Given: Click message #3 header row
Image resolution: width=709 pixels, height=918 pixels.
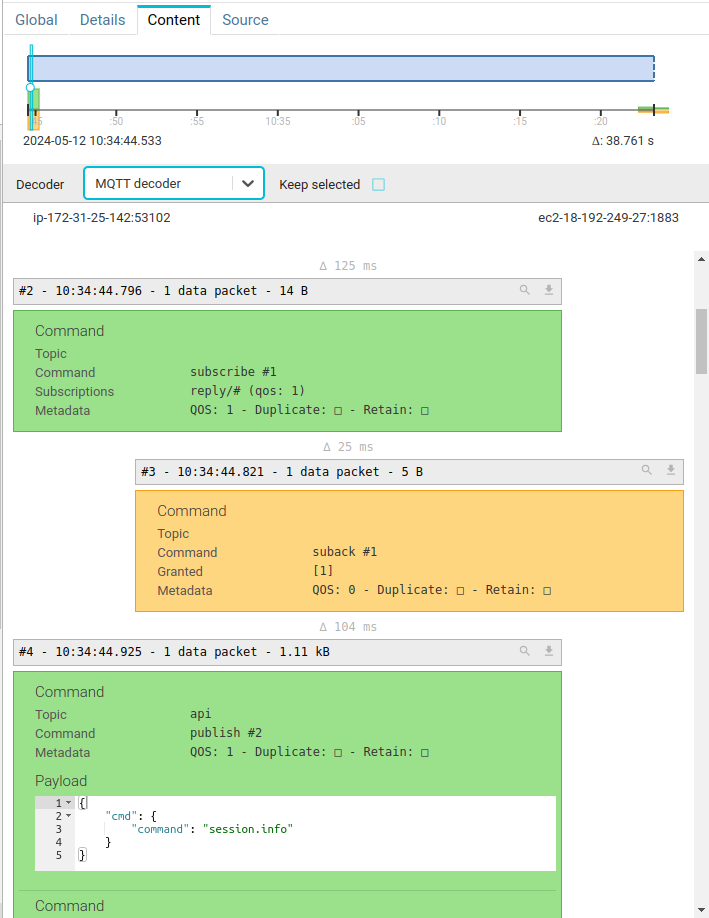Looking at the screenshot, I should click(409, 471).
